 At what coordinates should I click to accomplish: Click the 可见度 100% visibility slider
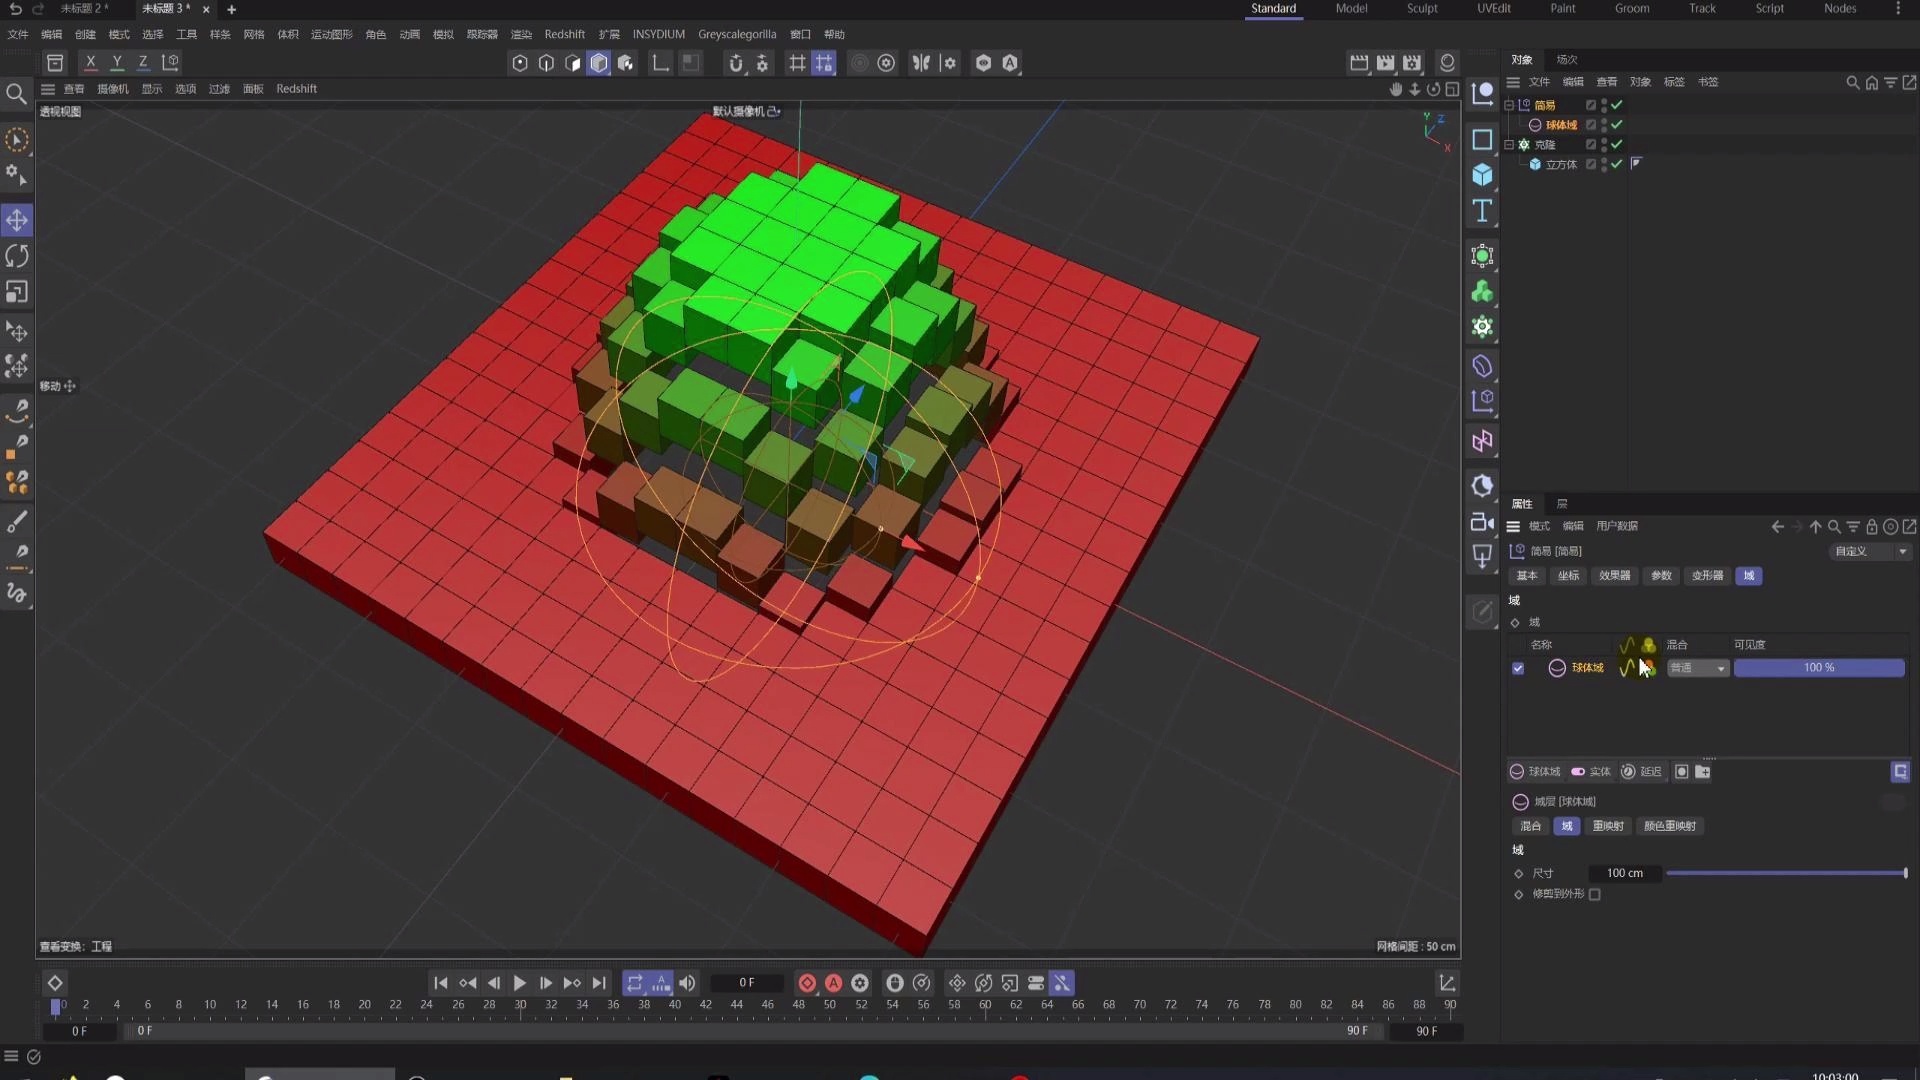1820,667
